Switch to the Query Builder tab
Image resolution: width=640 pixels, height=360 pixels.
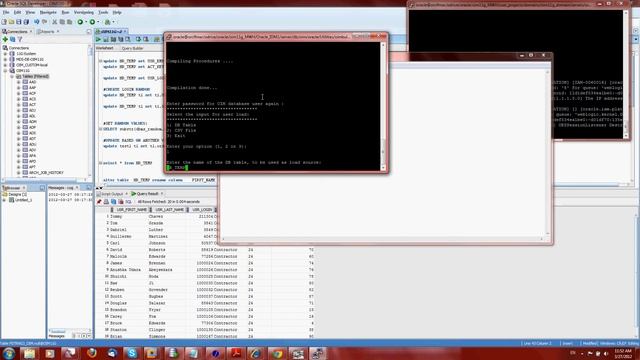point(132,48)
